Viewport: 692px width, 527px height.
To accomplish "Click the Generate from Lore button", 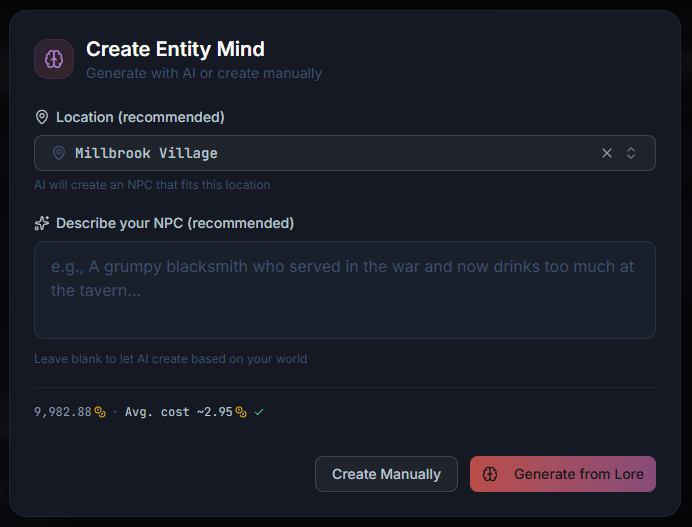I will pyautogui.click(x=563, y=474).
